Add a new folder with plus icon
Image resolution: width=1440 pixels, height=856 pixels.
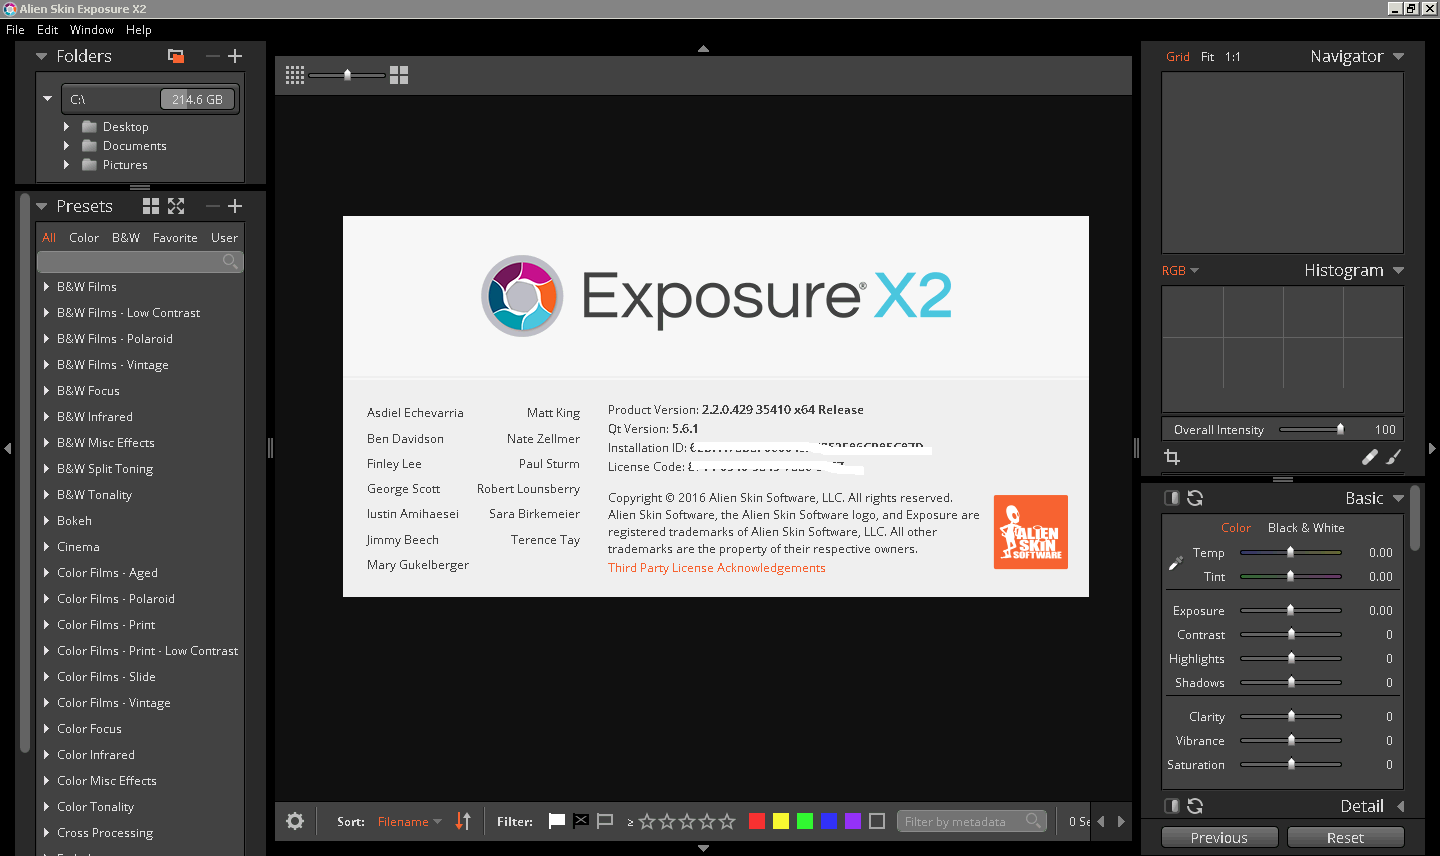pyautogui.click(x=235, y=56)
